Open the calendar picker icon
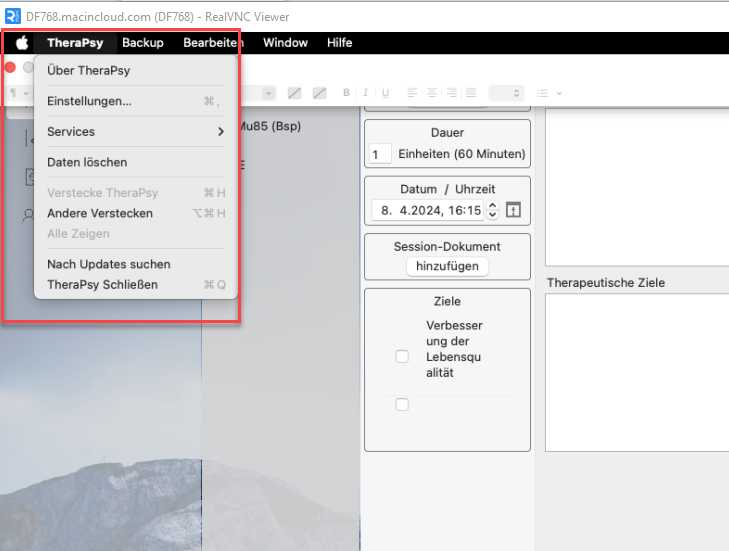Viewport: 729px width, 551px height. (x=513, y=210)
